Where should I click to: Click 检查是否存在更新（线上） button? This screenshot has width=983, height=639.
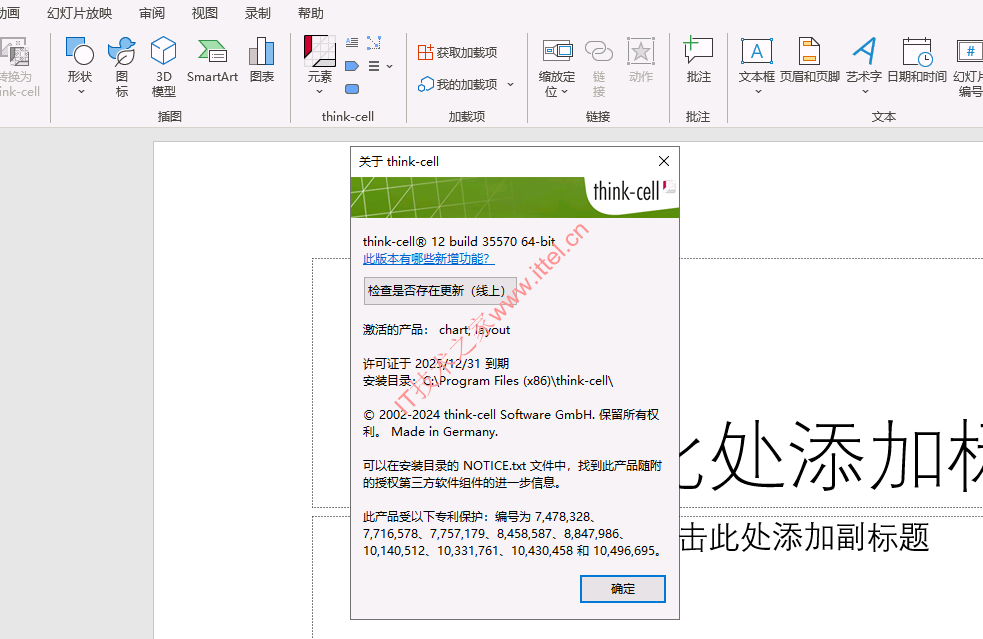pos(440,291)
